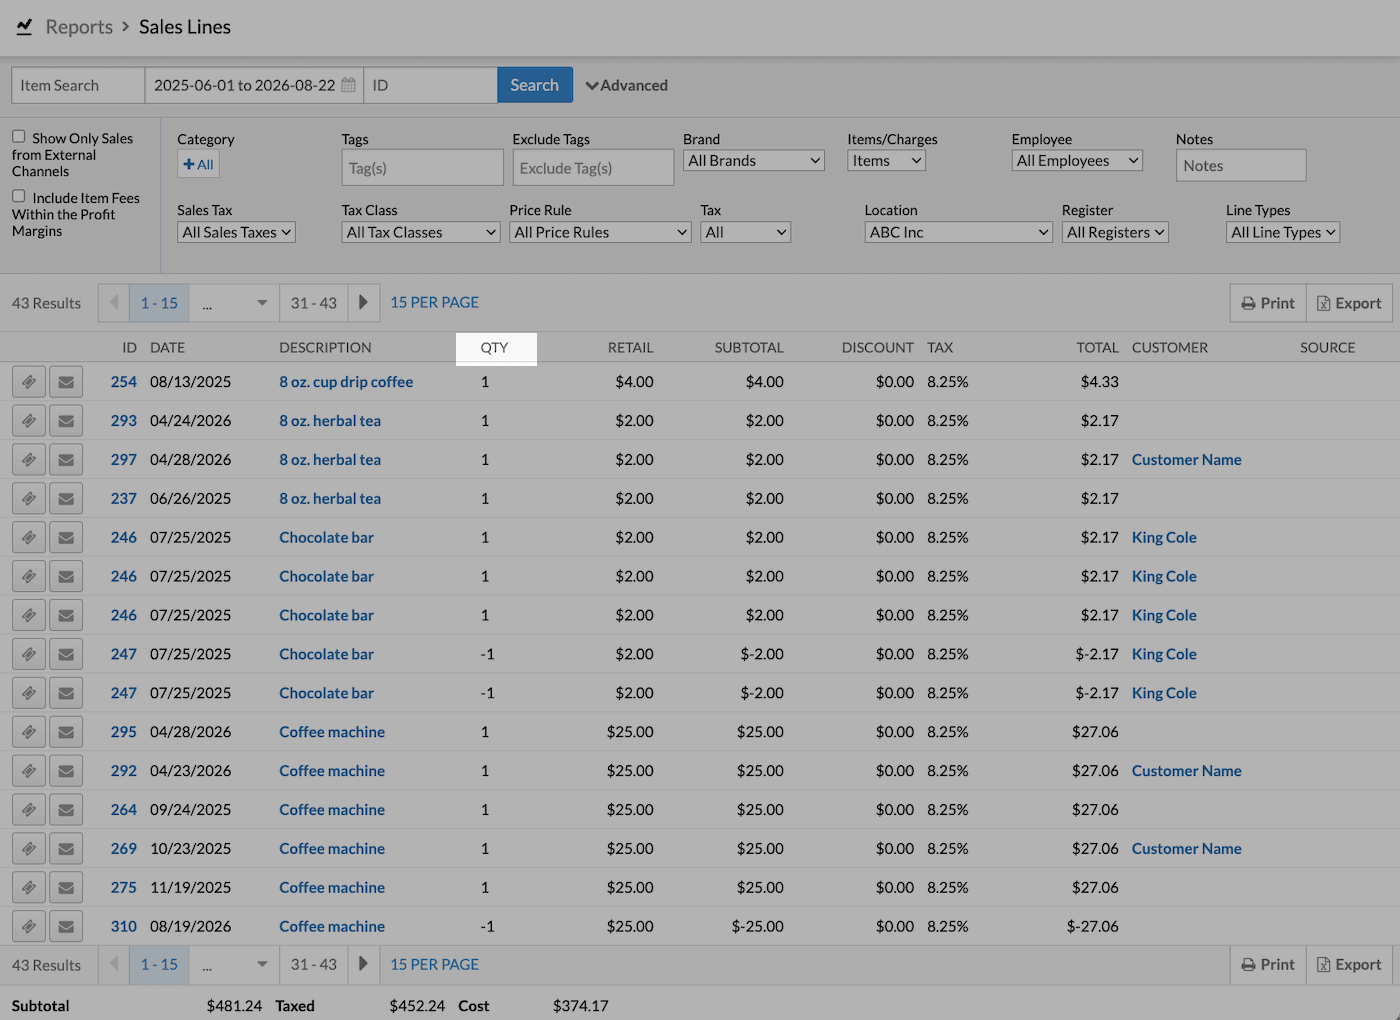1400x1020 pixels.
Task: Open 8 oz. cup drip coffee item
Action: [346, 382]
